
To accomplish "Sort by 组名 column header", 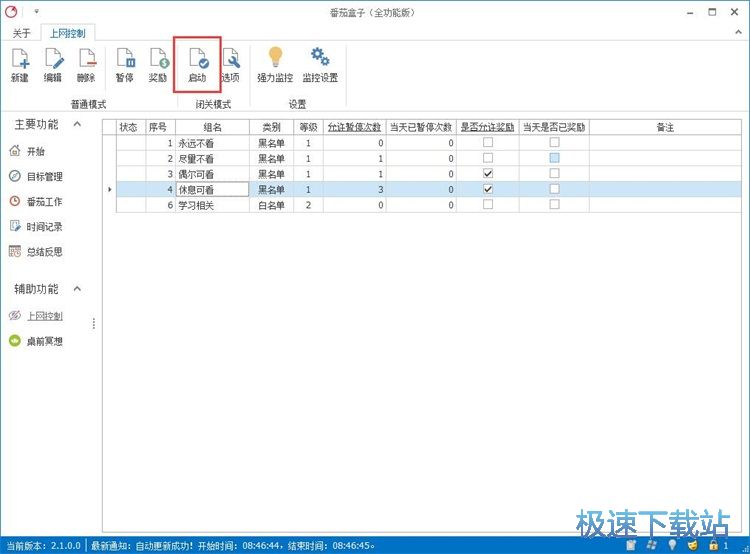I will pyautogui.click(x=212, y=127).
